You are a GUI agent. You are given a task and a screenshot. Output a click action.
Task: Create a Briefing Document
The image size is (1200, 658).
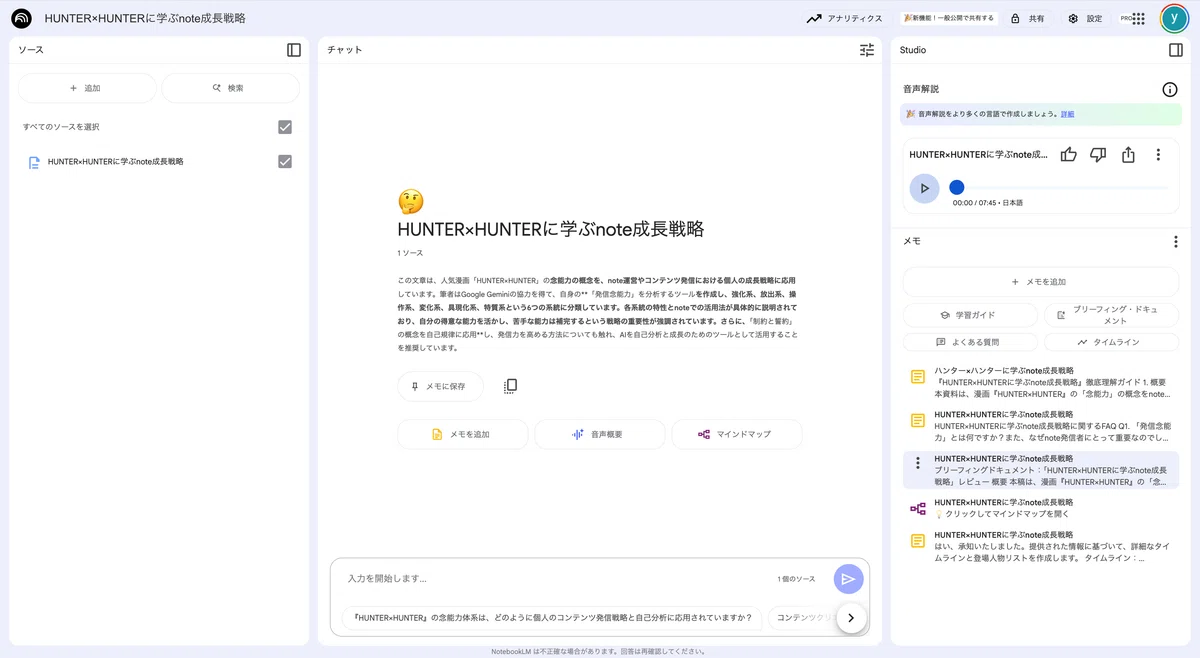[1112, 315]
